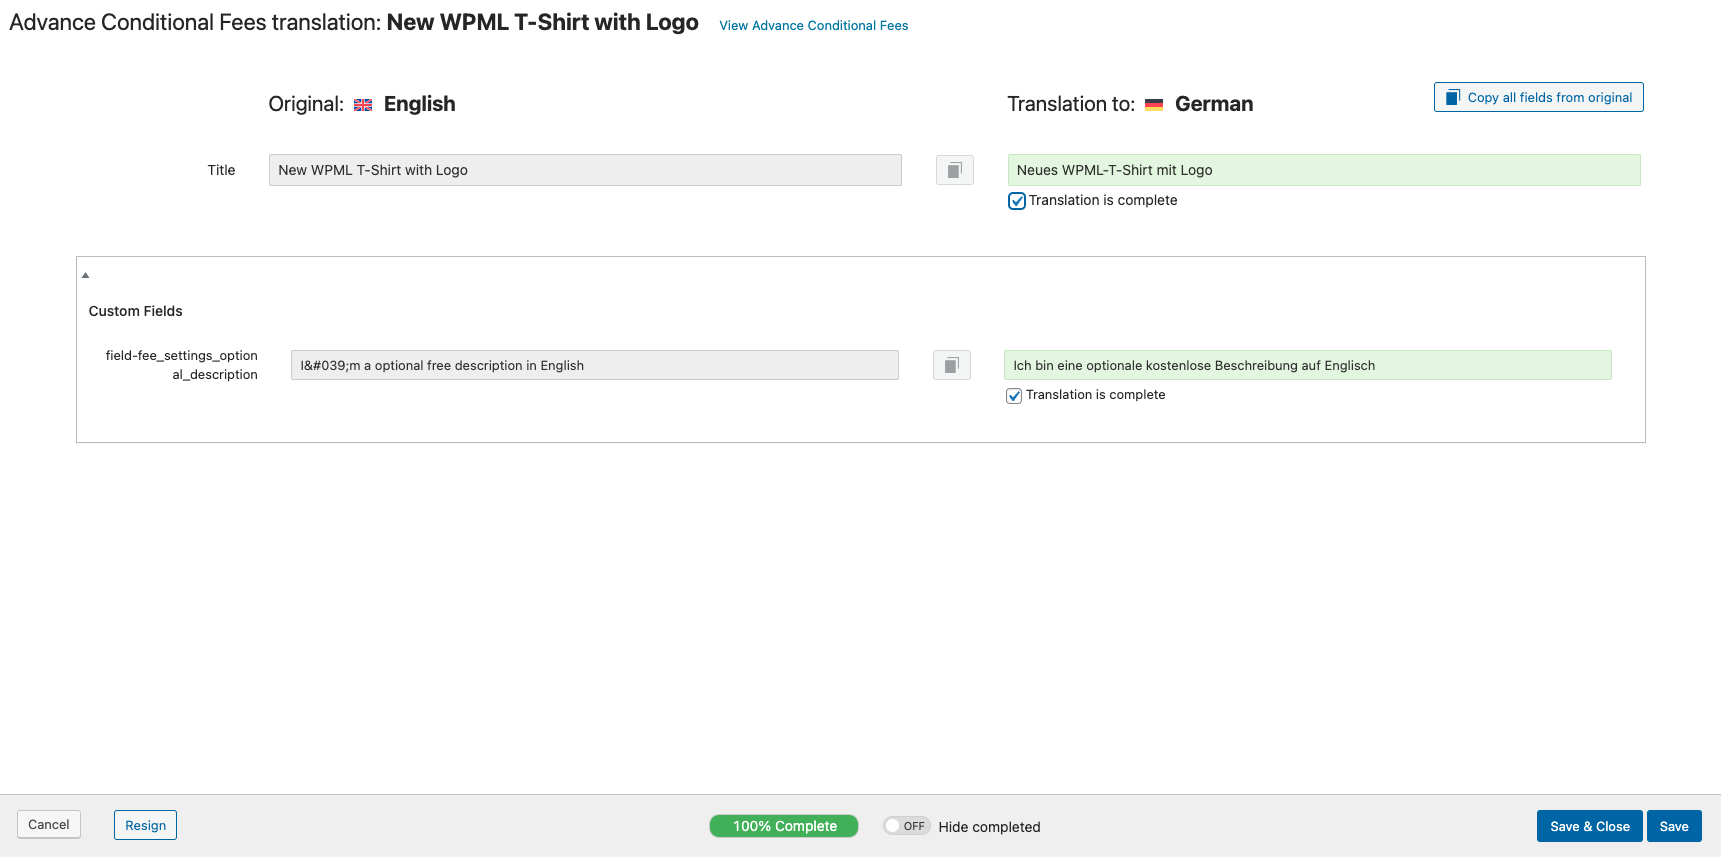This screenshot has height=857, width=1721.
Task: Click the English language heading
Action: point(420,104)
